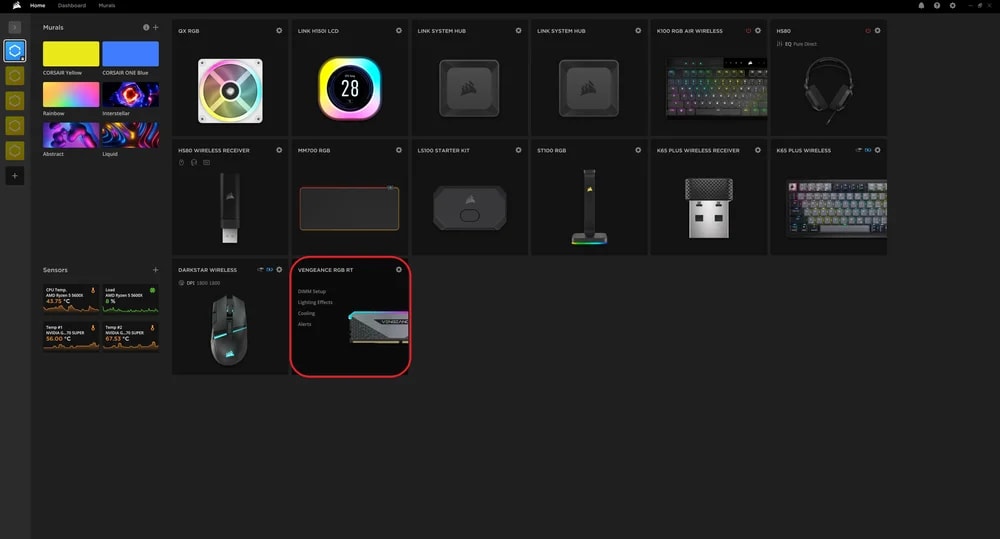Click the MM700 RGB mousepad image
The height and width of the screenshot is (539, 1000).
(x=349, y=208)
